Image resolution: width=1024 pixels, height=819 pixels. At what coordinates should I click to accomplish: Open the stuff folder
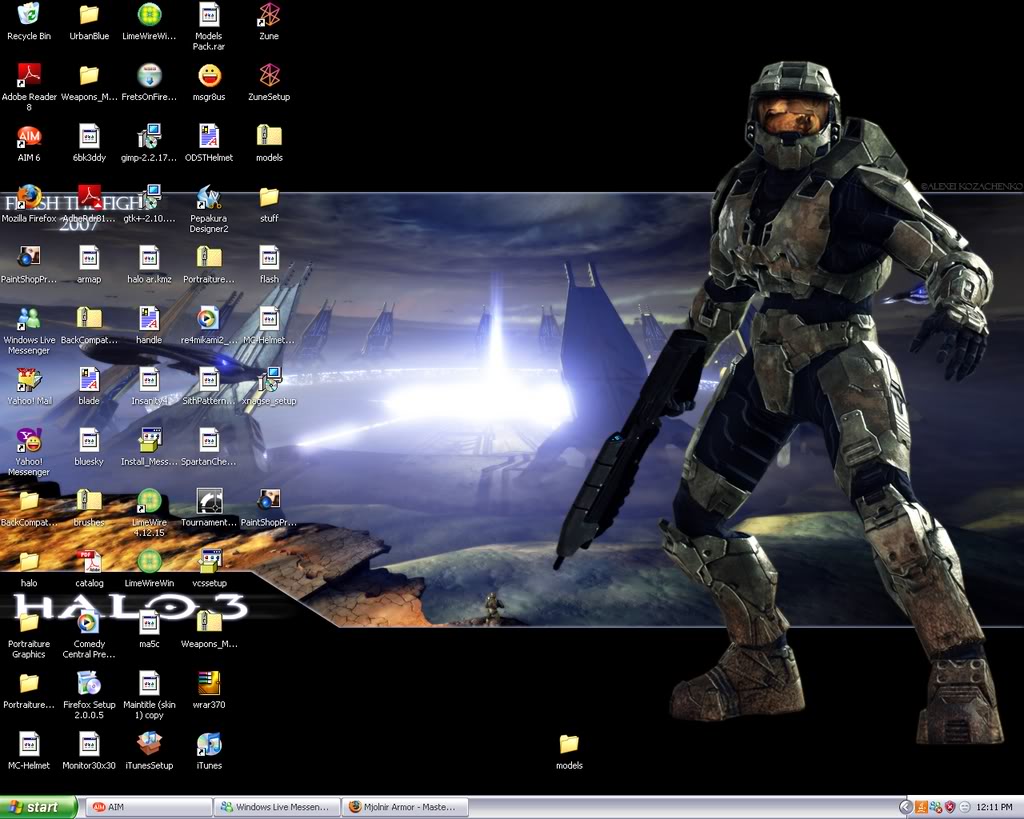coord(269,197)
